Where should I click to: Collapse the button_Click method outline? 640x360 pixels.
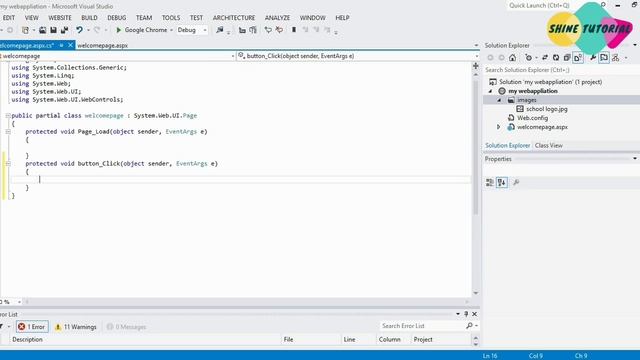click(8, 163)
